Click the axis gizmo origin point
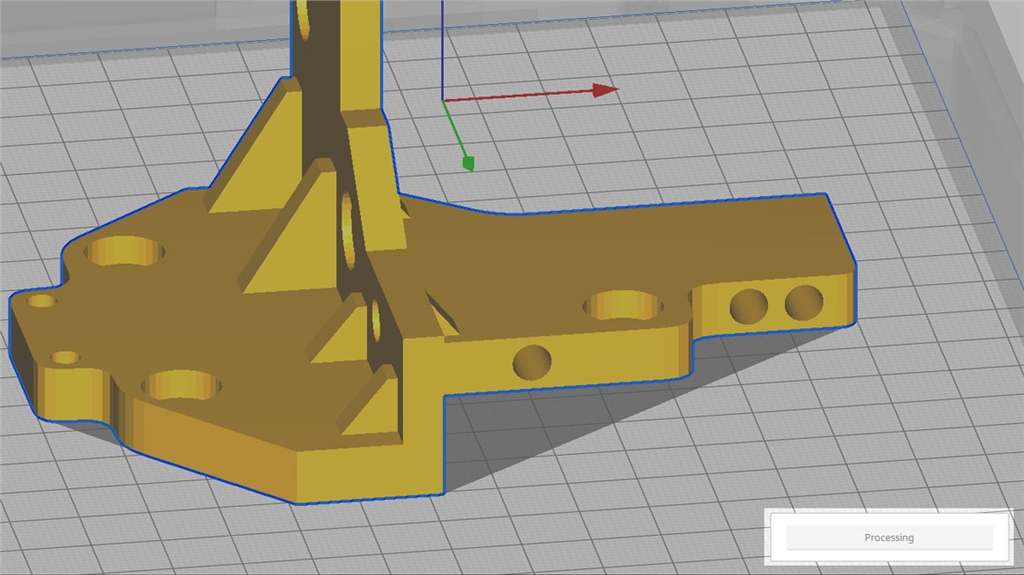The width and height of the screenshot is (1024, 575). point(443,100)
